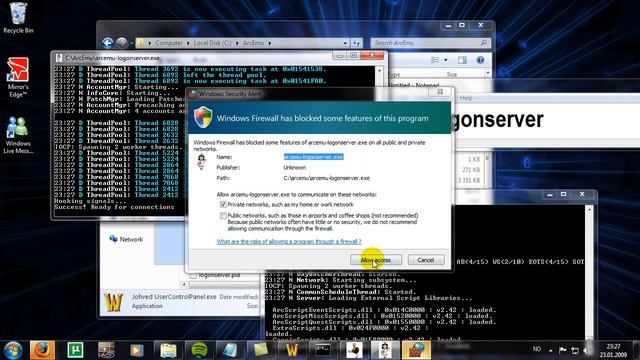Expand the Local Disk (C:) breadcrumb arrow
This screenshot has height=360, width=640.
237,43
